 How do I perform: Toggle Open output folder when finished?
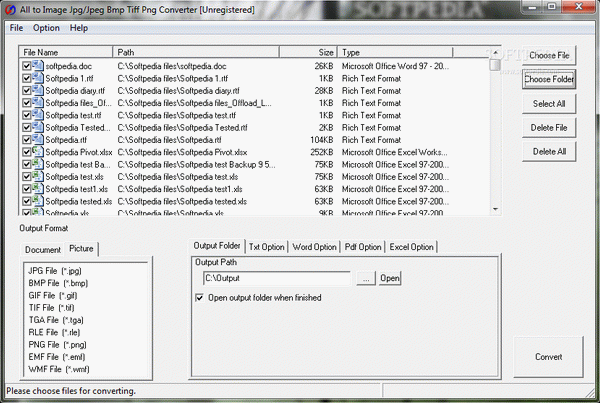pyautogui.click(x=199, y=297)
